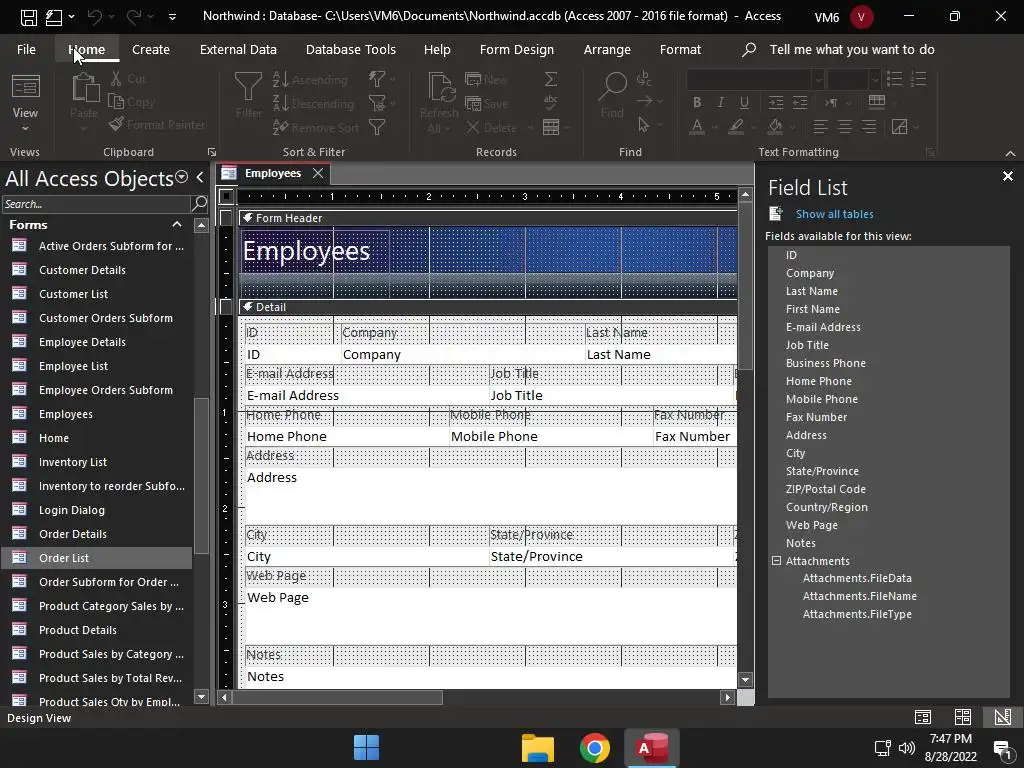This screenshot has height=768, width=1024.
Task: Click the Redo arrow in the quick access toolbar
Action: [133, 17]
